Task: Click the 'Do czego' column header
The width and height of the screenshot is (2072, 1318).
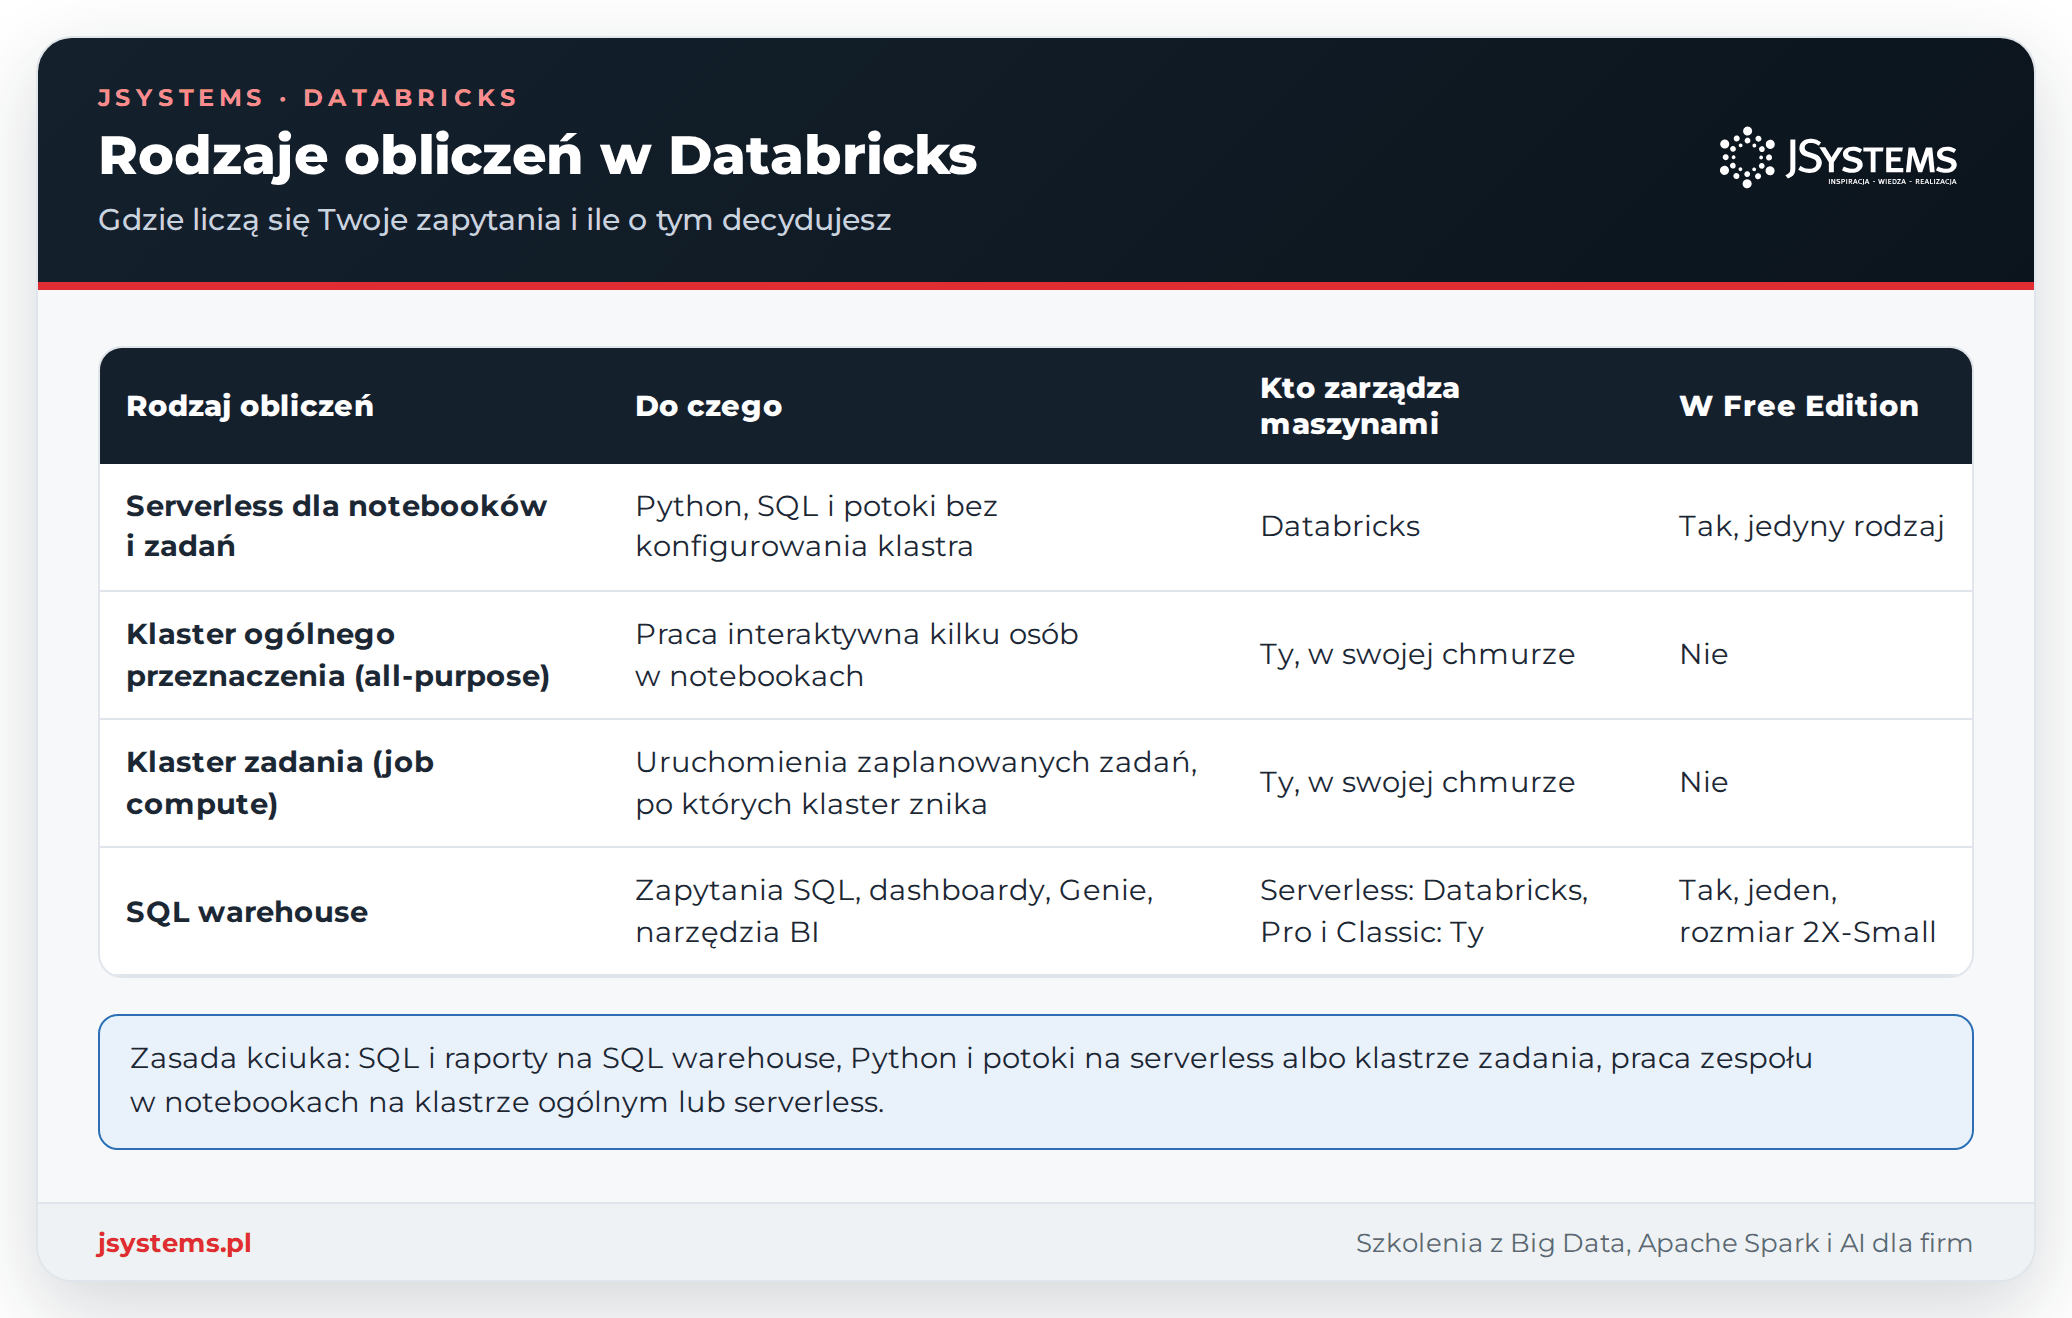Action: (x=709, y=406)
